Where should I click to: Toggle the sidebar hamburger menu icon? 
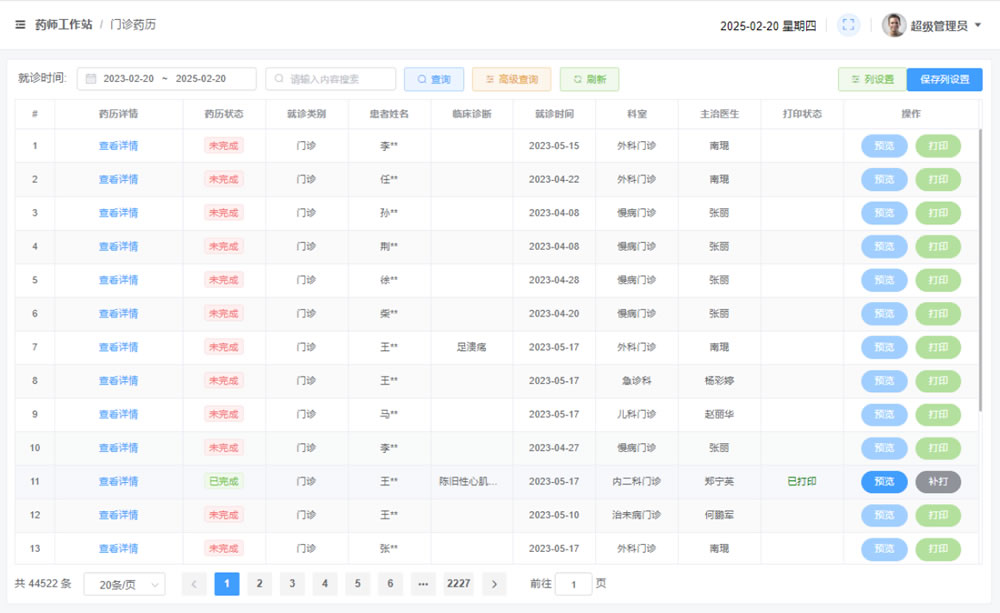[x=20, y=25]
